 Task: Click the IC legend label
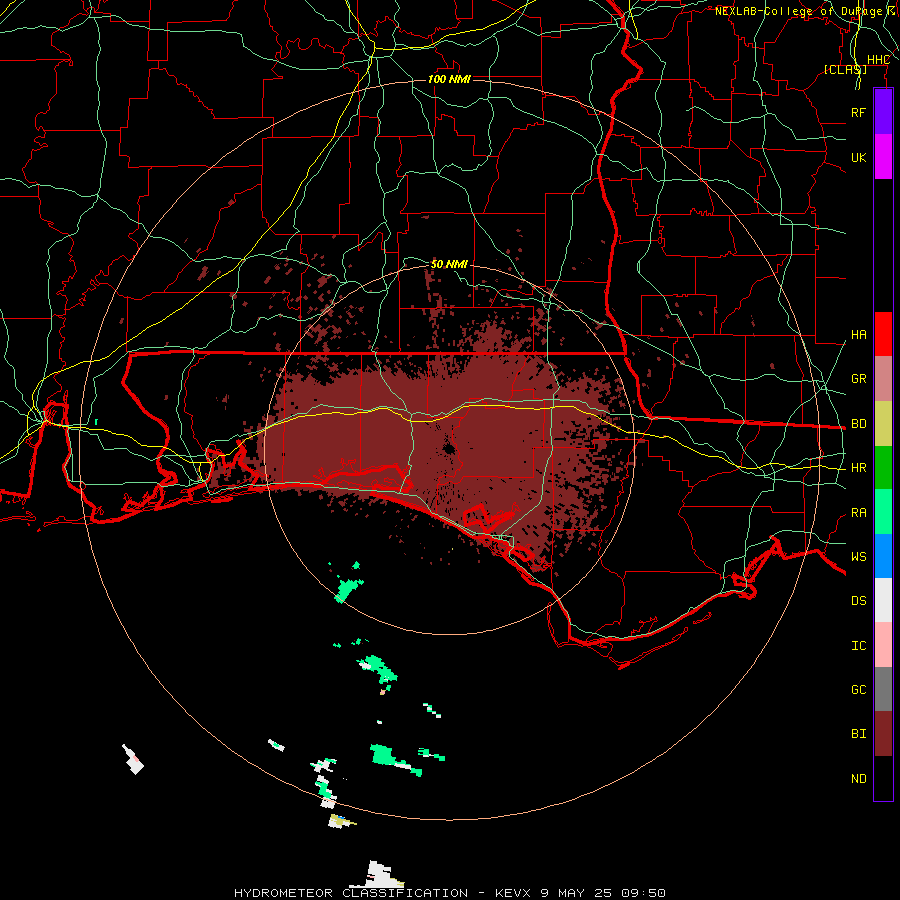point(858,646)
